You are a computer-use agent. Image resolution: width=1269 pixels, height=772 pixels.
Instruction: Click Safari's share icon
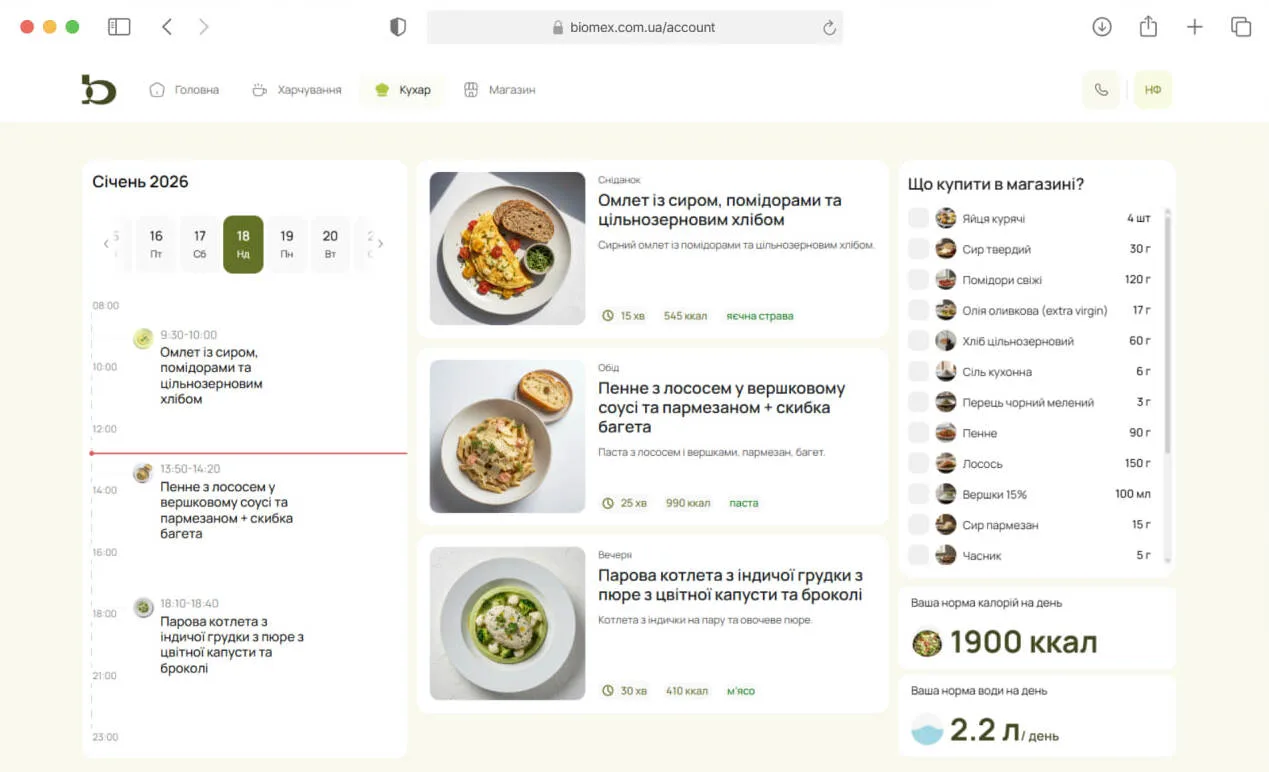click(x=1148, y=27)
